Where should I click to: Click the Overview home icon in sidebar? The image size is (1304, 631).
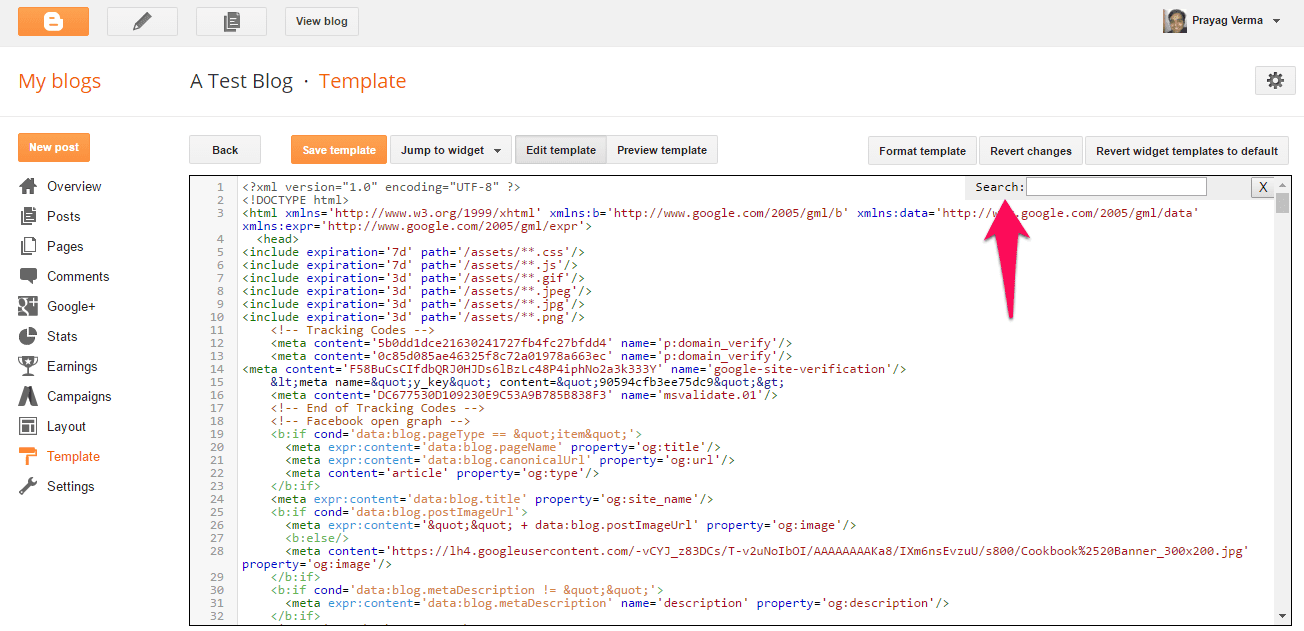coord(28,186)
